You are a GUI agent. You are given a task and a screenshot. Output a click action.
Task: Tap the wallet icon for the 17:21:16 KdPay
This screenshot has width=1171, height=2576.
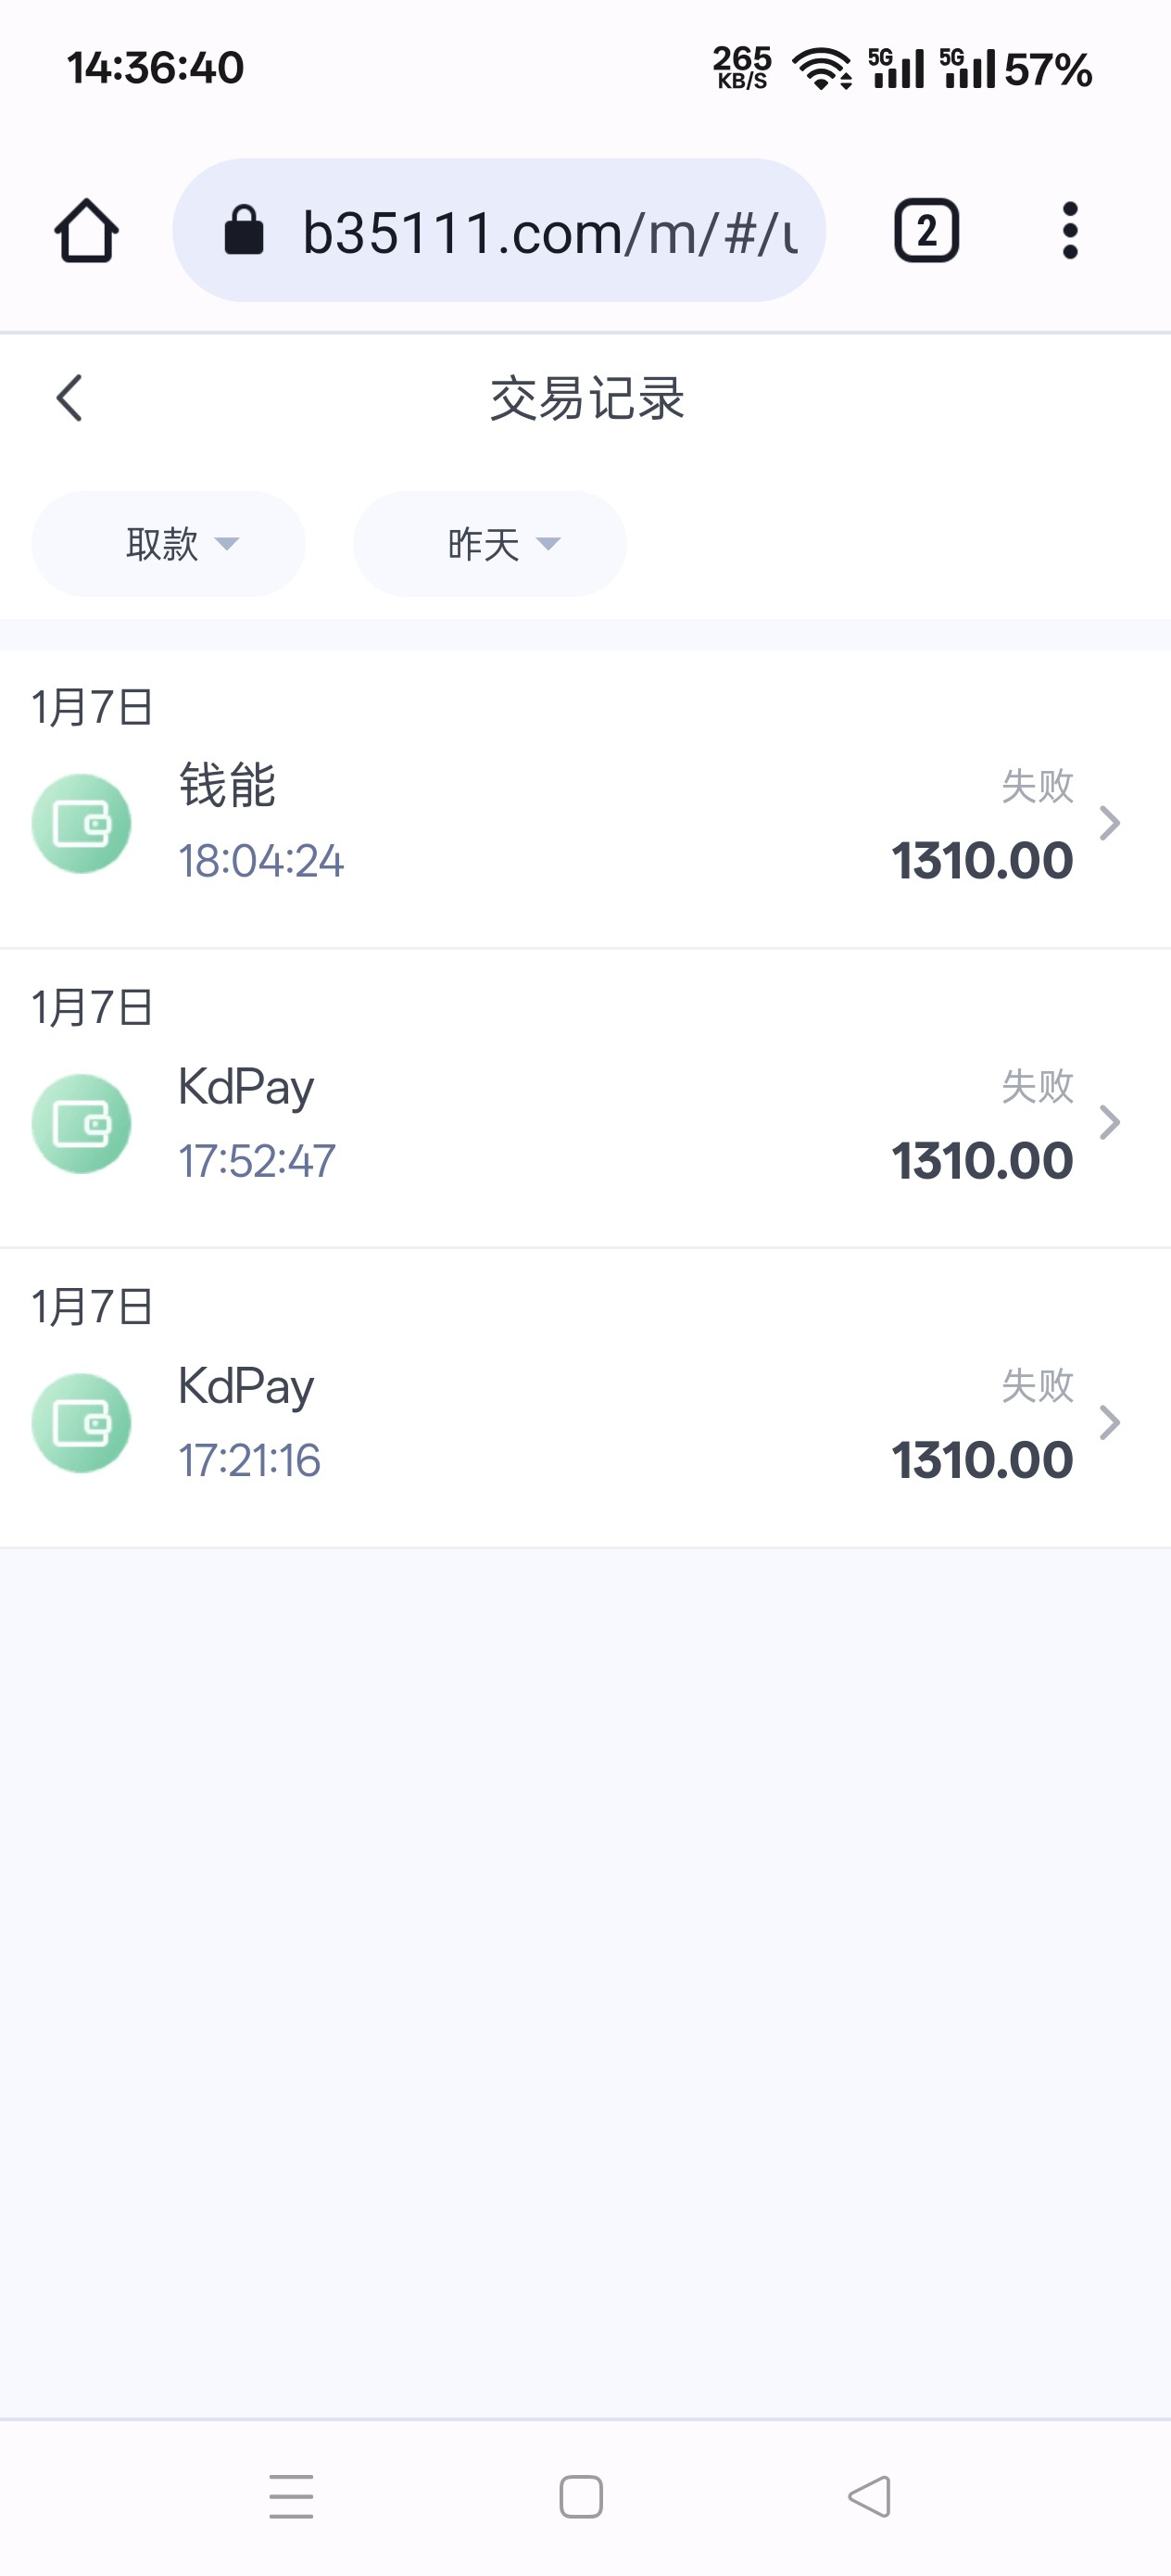(x=82, y=1423)
